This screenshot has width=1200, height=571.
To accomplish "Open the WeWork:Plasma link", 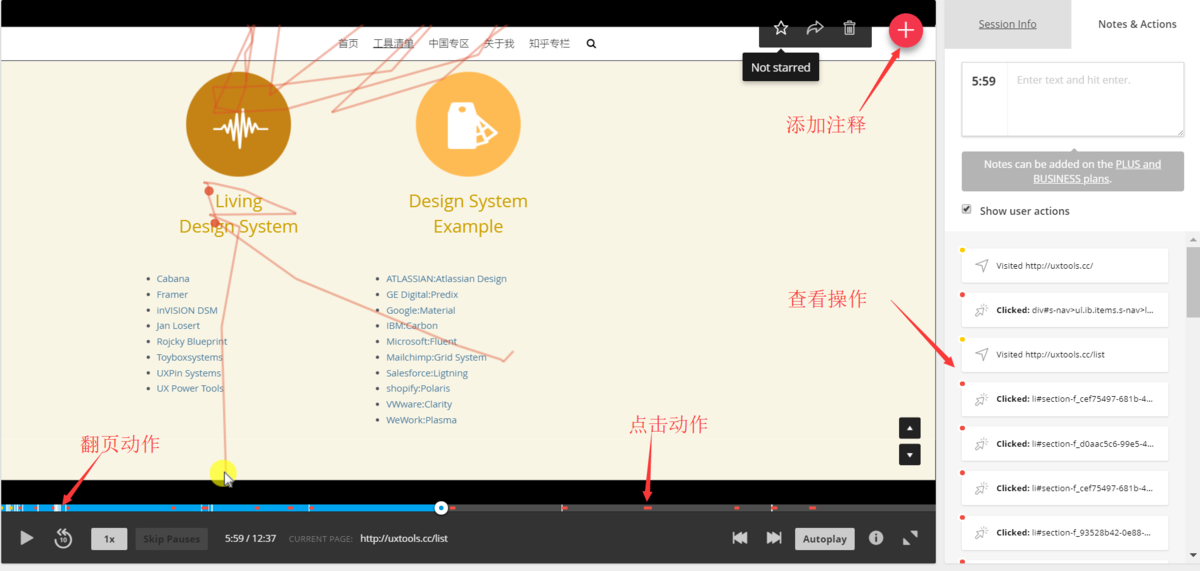I will click(421, 420).
